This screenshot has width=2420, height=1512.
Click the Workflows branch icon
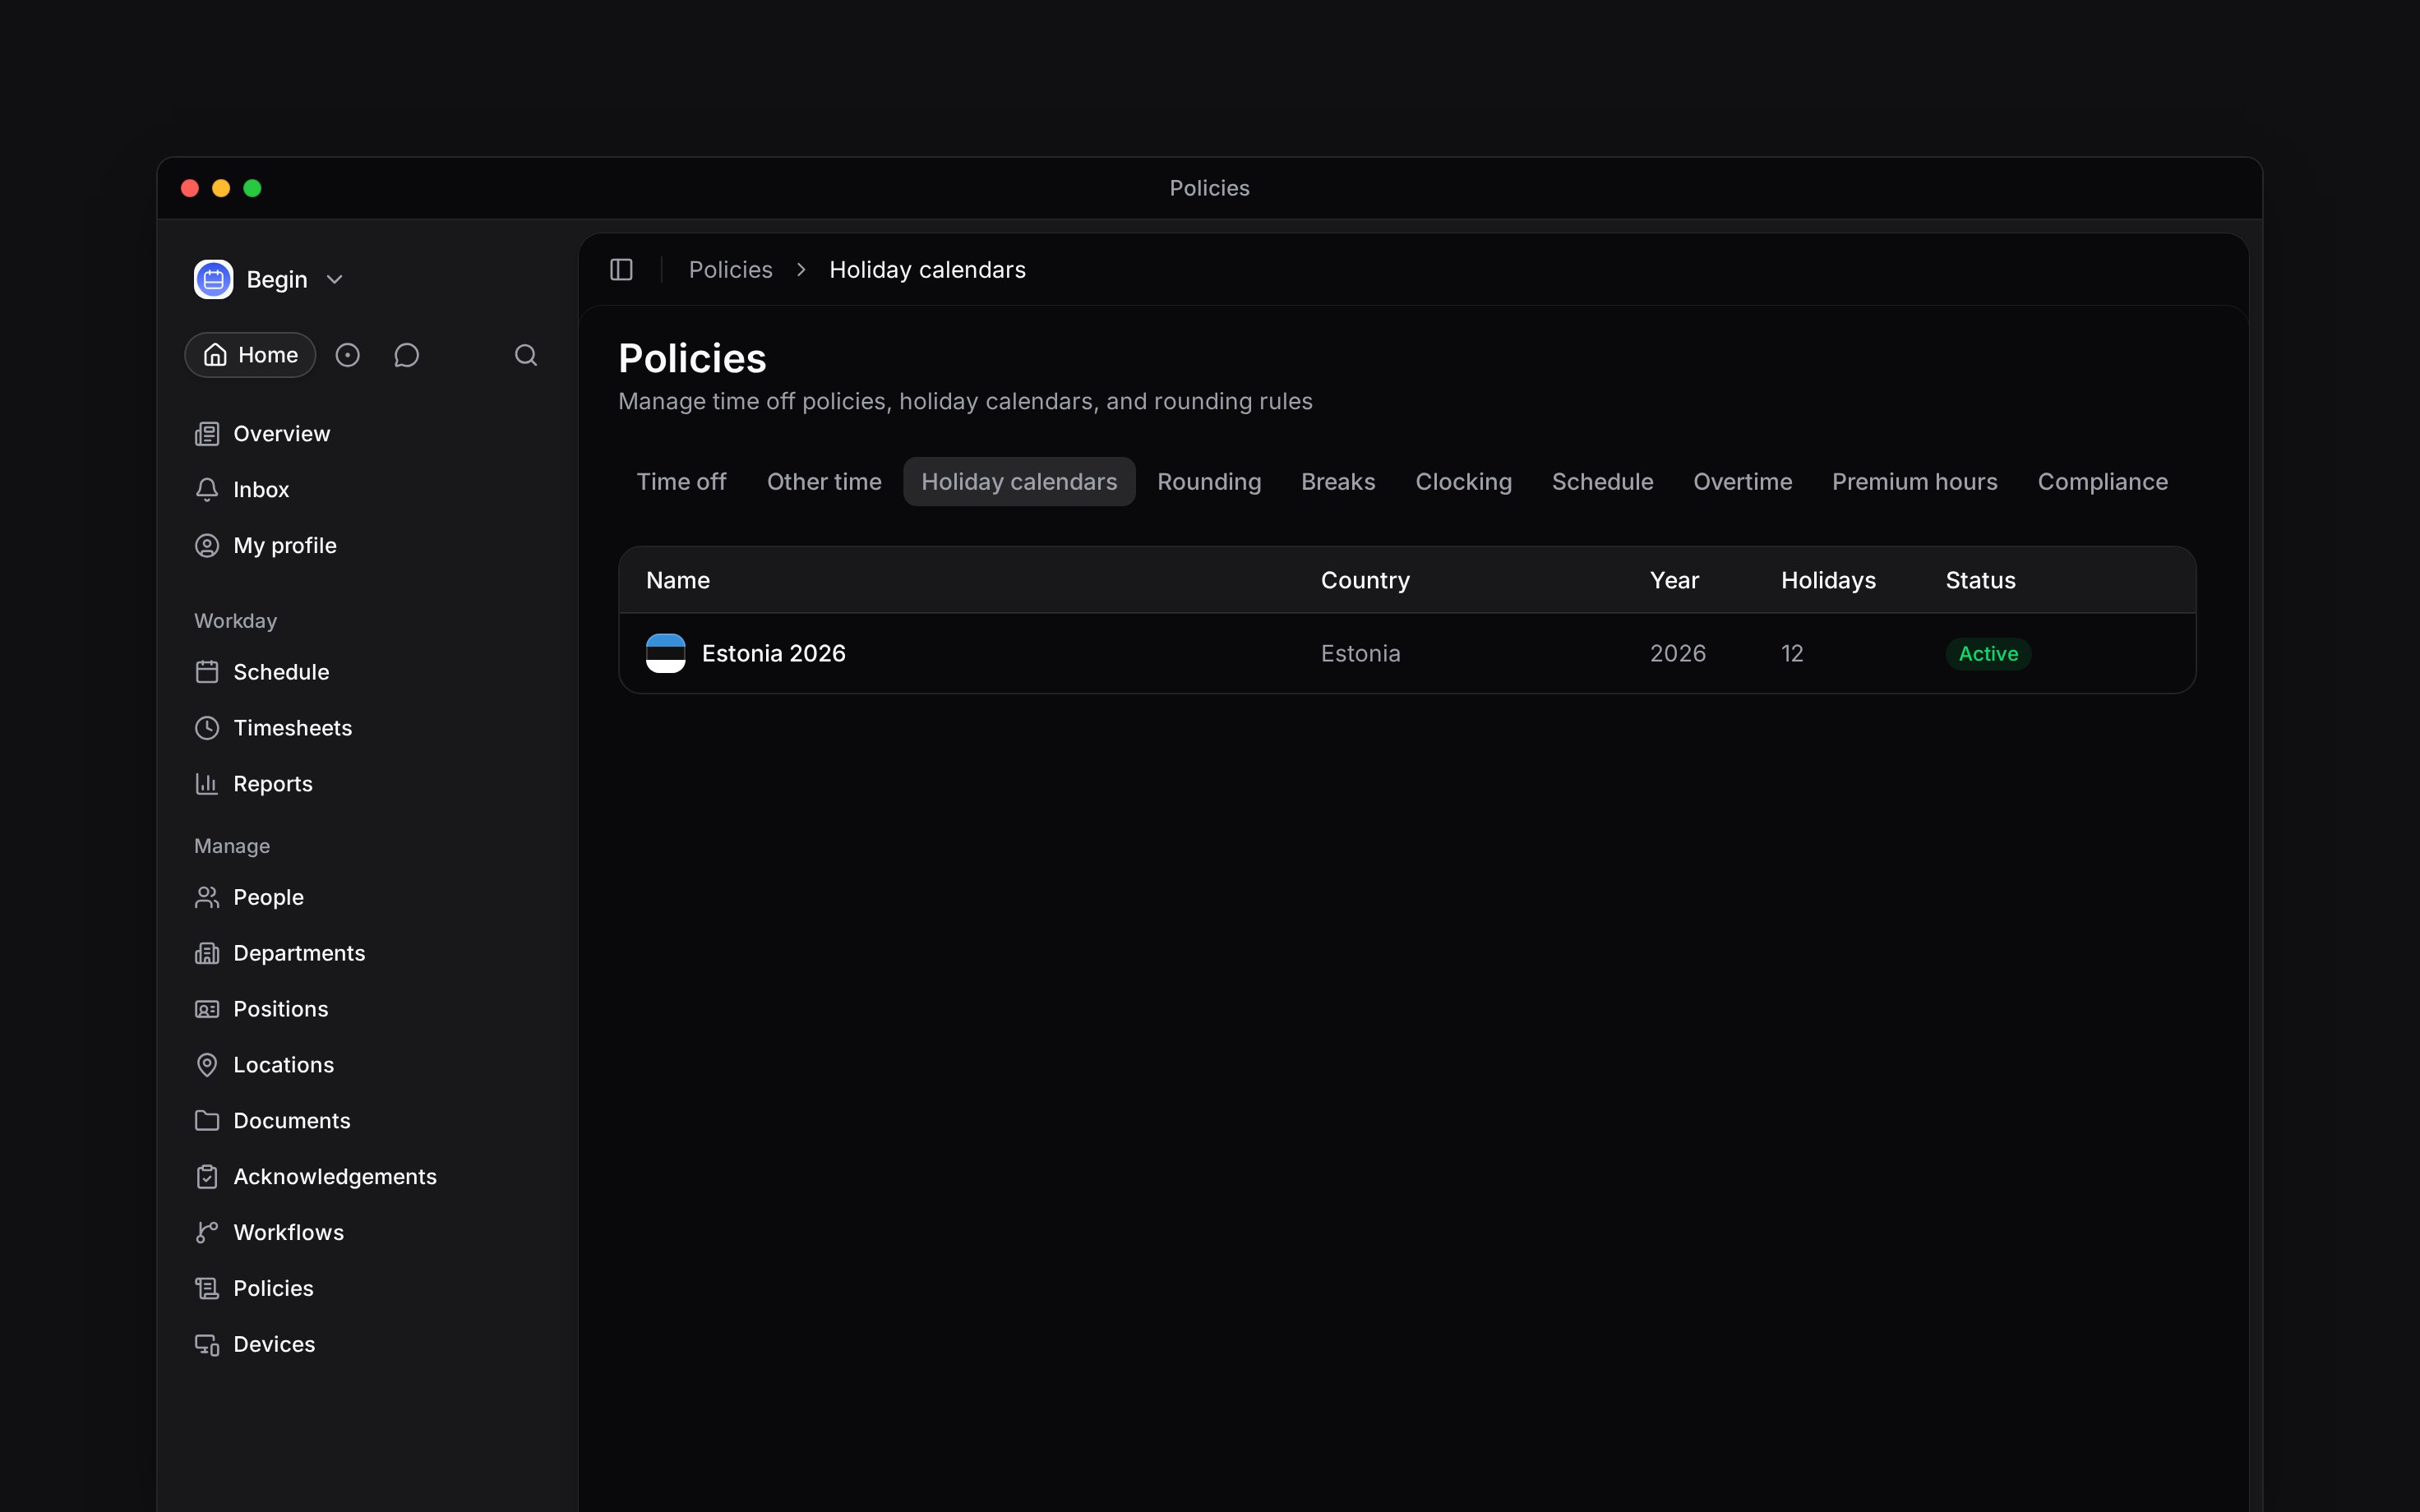tap(207, 1233)
